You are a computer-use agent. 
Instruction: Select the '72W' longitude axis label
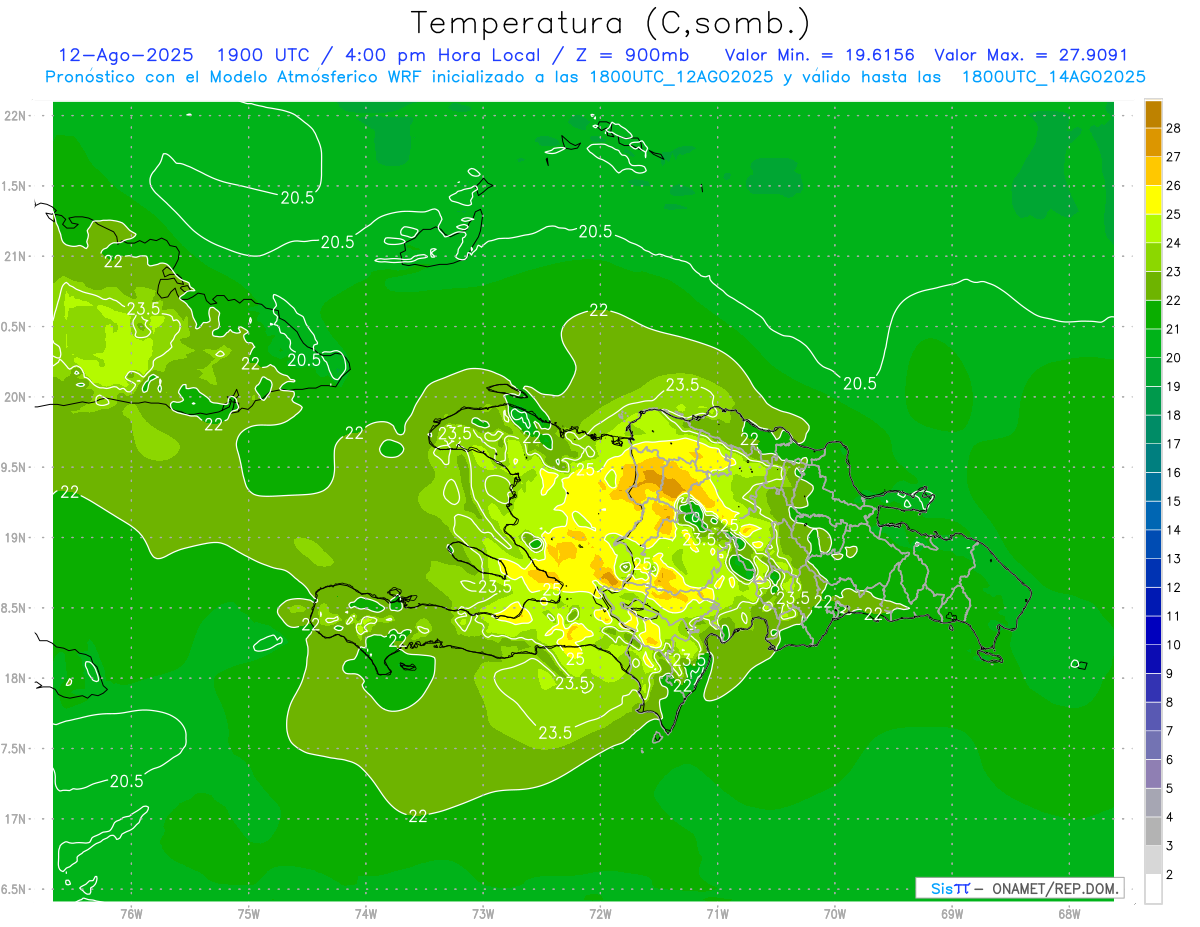coord(600,914)
